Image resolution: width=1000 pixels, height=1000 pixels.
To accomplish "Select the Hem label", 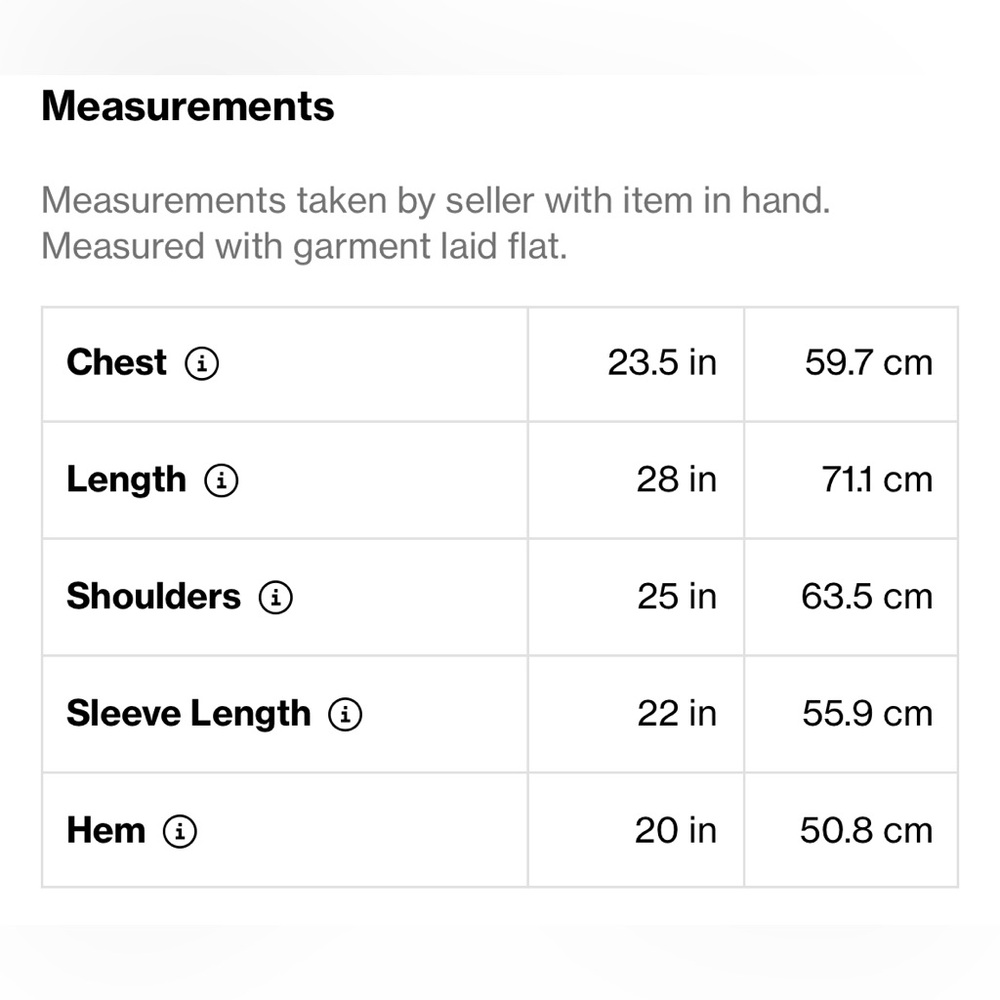I will pyautogui.click(x=106, y=831).
